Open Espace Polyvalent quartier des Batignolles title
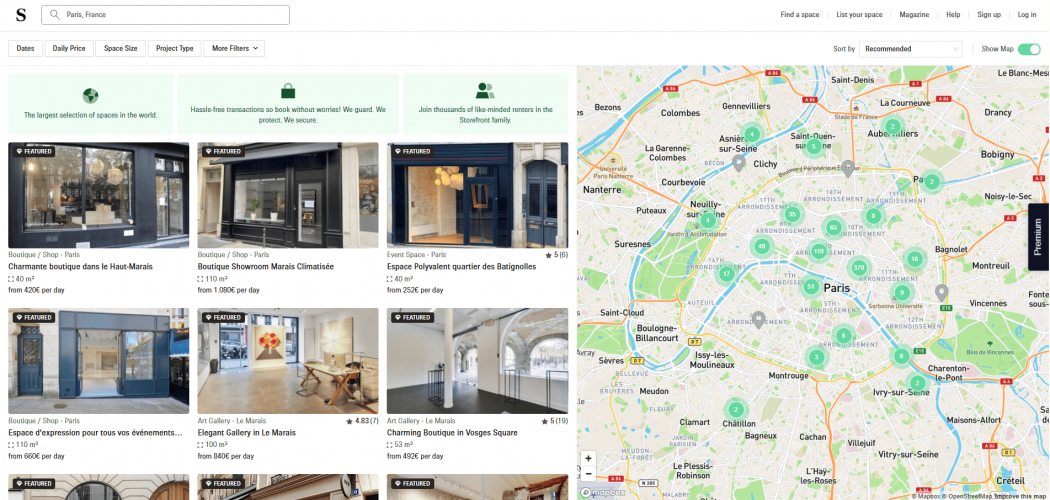Viewport: 1050px width, 500px height. [x=461, y=266]
